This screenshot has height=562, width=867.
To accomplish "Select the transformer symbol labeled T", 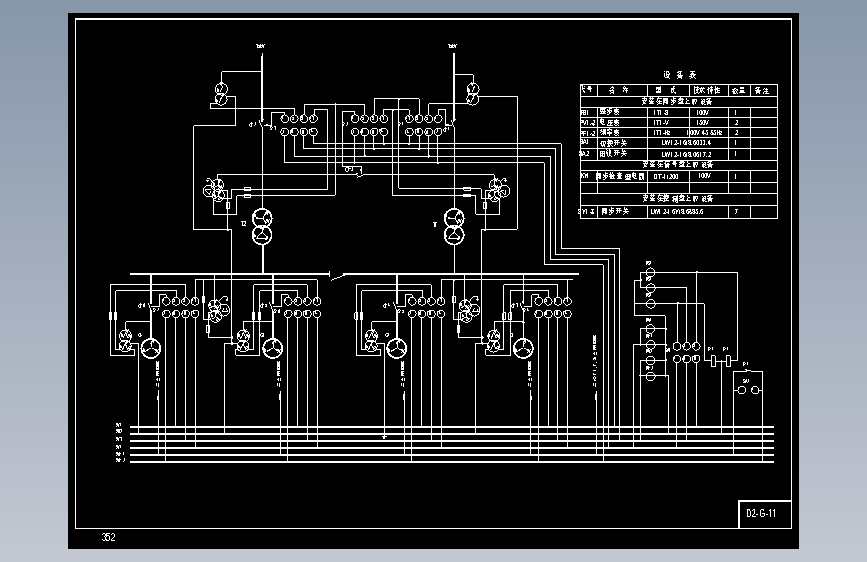I will pyautogui.click(x=455, y=227).
